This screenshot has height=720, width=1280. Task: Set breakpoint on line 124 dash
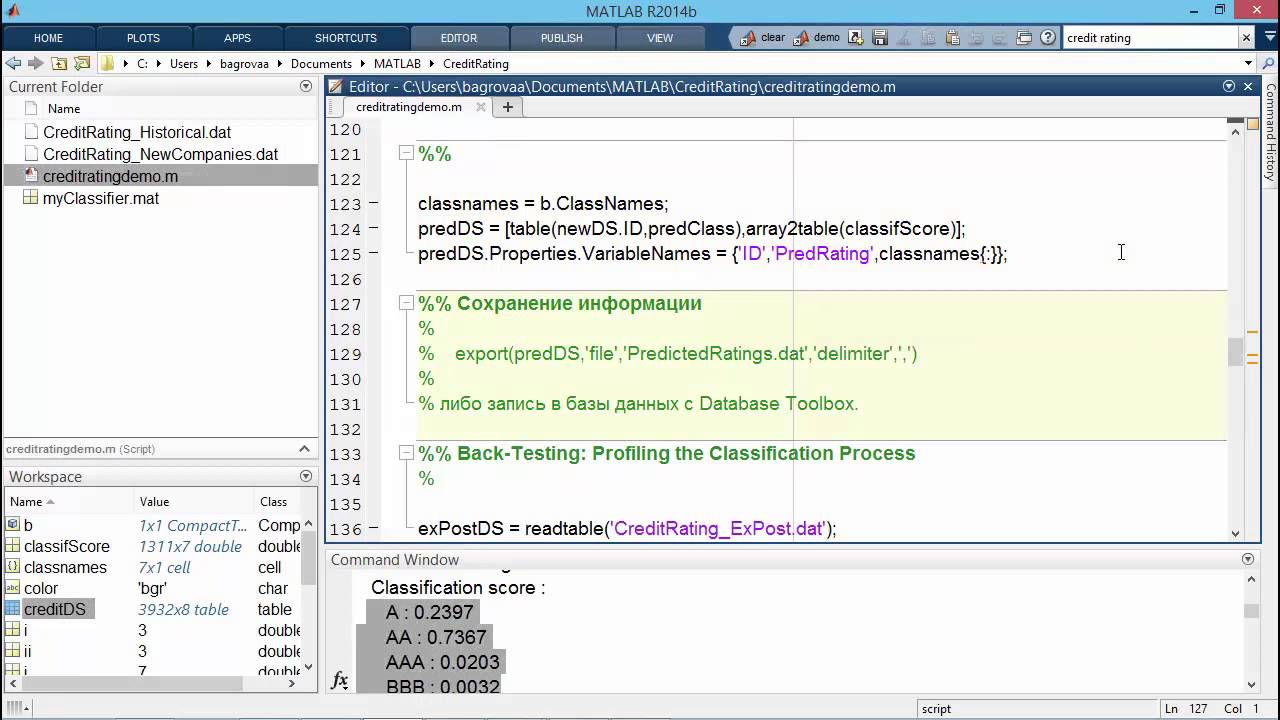tap(373, 228)
